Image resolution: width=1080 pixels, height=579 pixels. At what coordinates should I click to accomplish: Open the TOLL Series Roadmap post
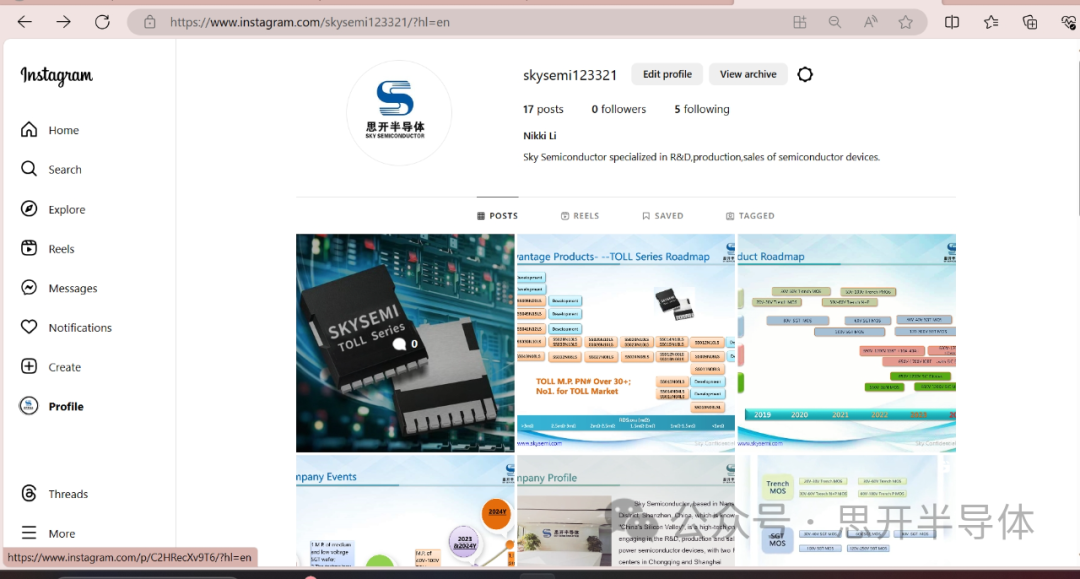(625, 343)
